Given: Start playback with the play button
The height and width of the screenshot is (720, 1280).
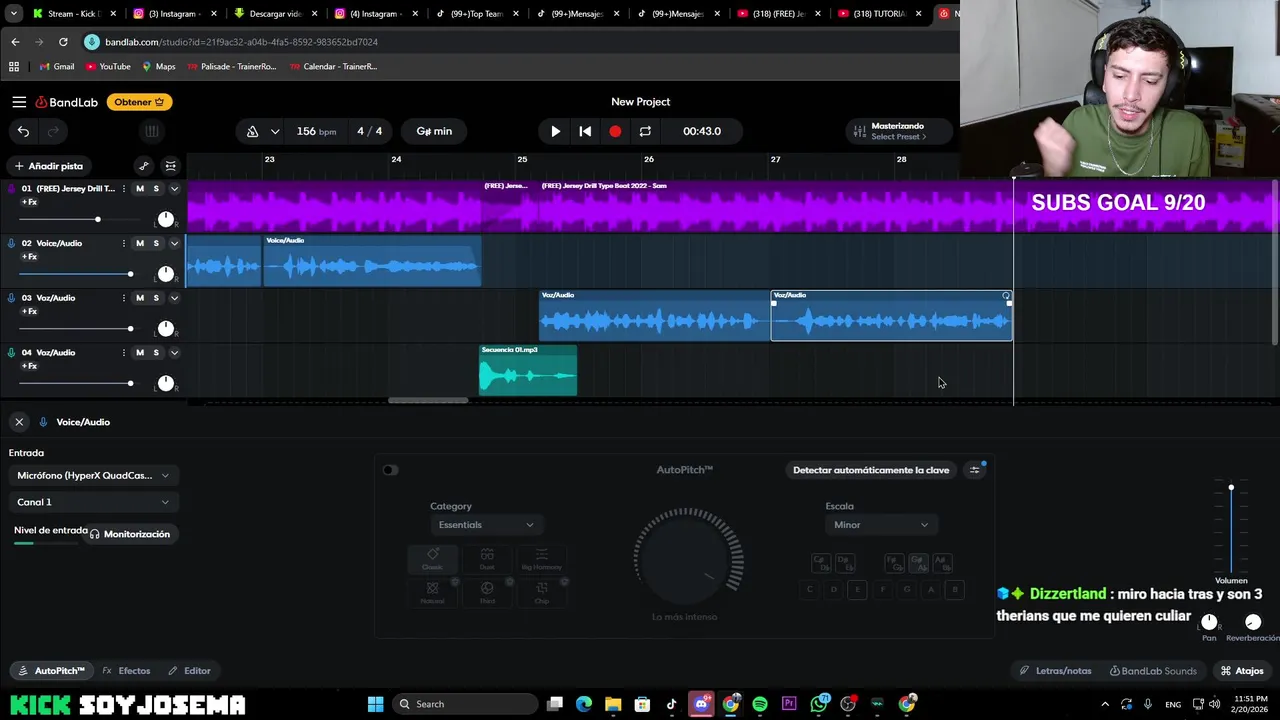Looking at the screenshot, I should pyautogui.click(x=556, y=131).
